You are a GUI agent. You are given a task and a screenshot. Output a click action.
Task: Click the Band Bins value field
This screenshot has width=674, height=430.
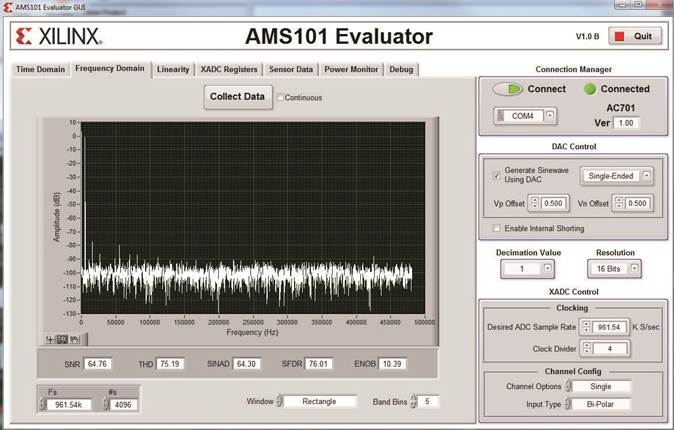[x=428, y=401]
